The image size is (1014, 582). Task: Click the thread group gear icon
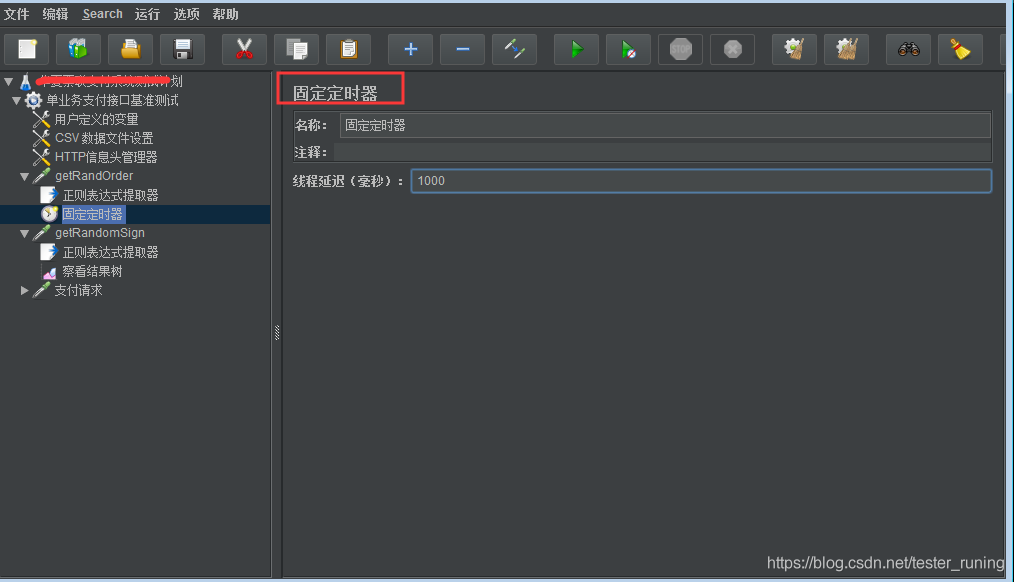[x=33, y=100]
